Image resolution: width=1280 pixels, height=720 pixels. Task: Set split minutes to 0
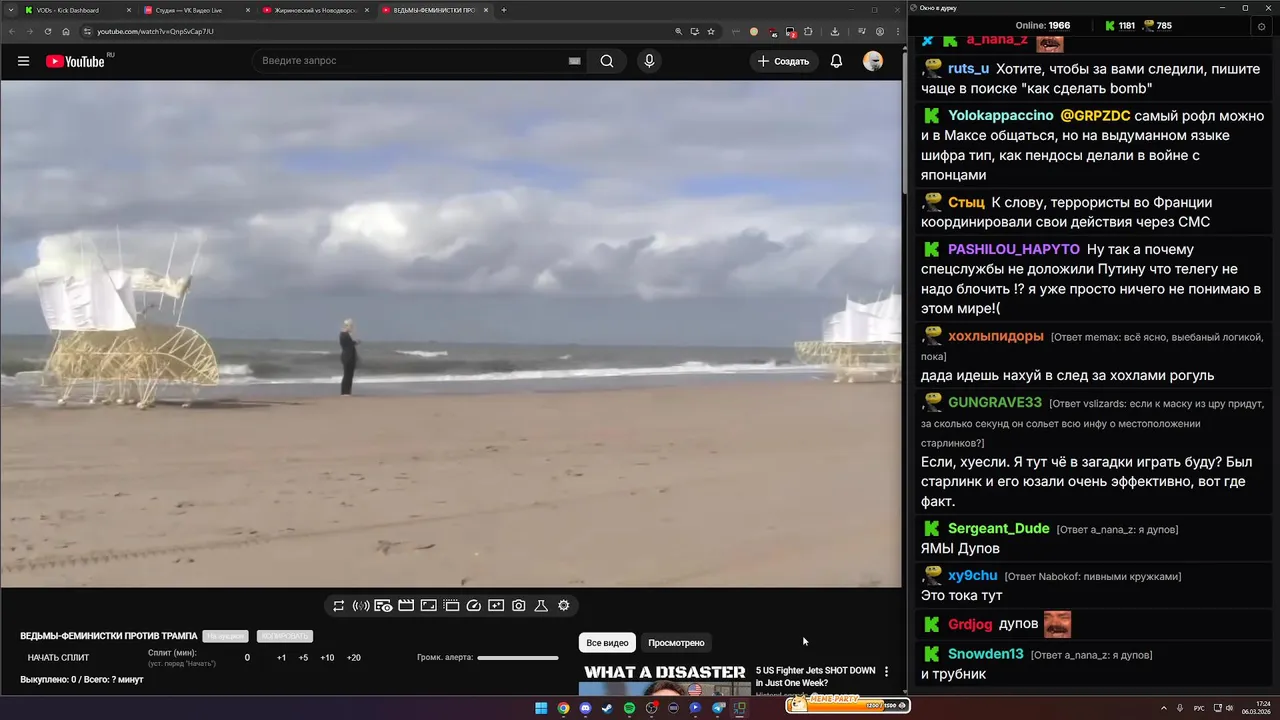[x=247, y=658]
